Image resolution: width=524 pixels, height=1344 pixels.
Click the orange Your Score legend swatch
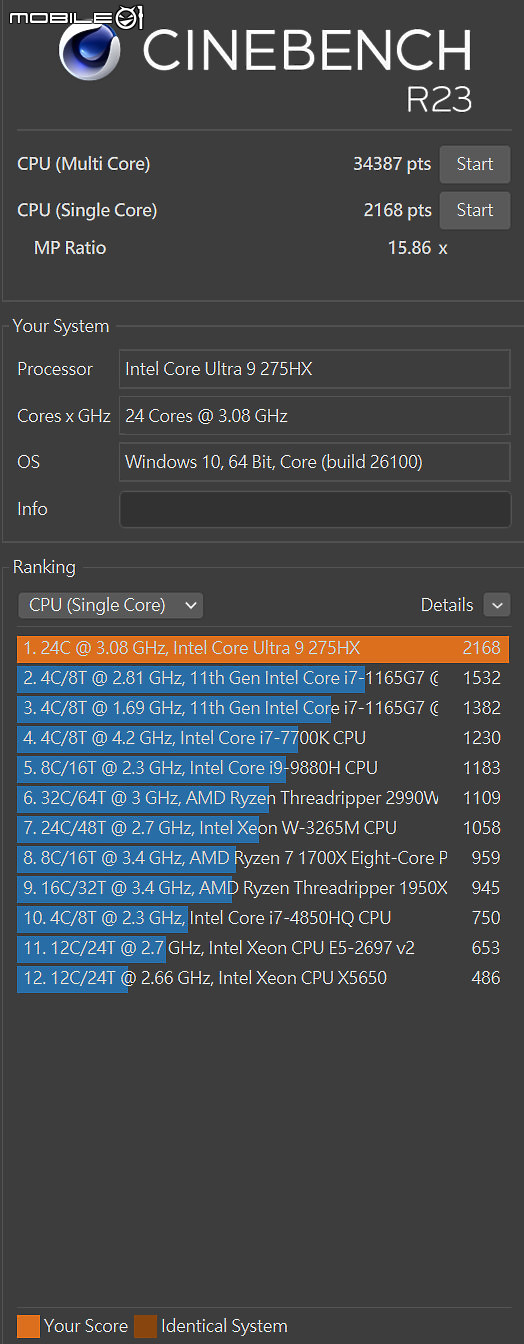(x=28, y=1326)
